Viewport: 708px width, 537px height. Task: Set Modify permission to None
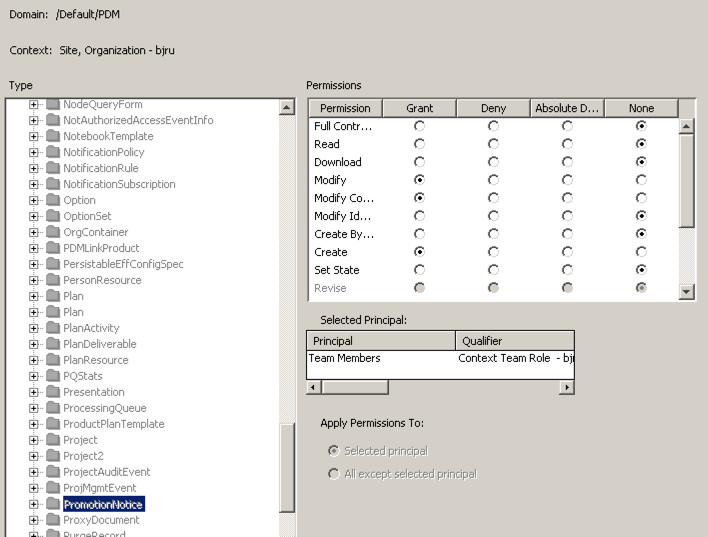(x=641, y=180)
